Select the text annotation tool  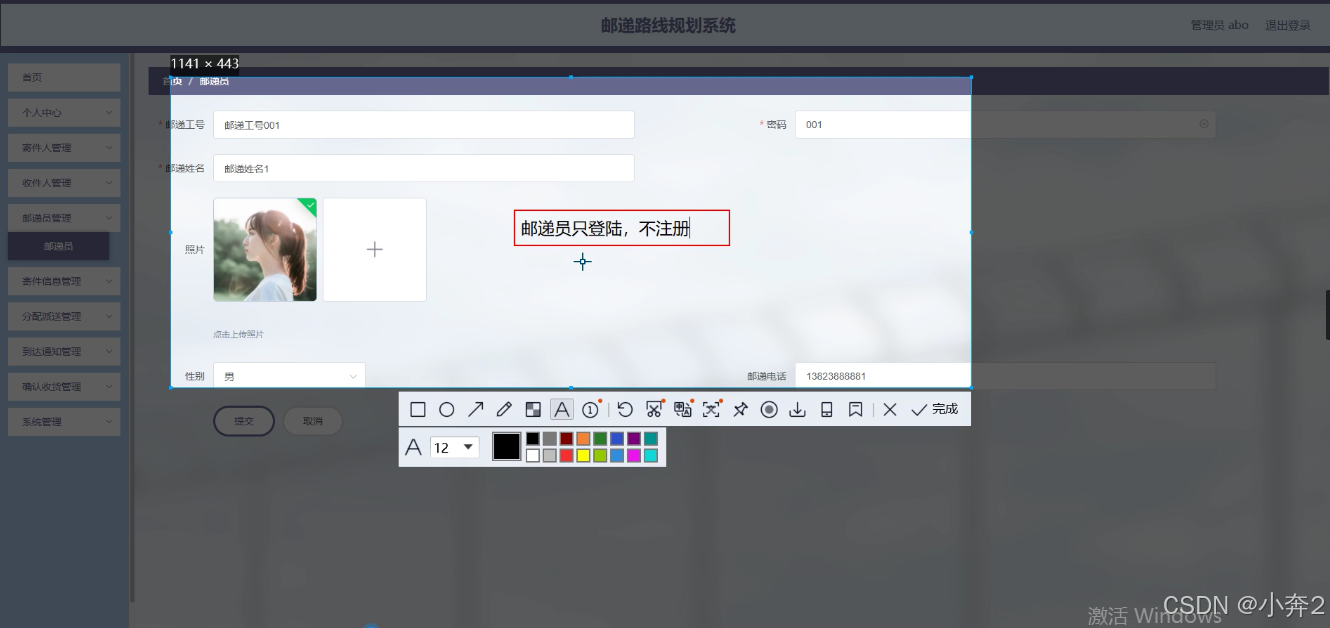tap(562, 409)
